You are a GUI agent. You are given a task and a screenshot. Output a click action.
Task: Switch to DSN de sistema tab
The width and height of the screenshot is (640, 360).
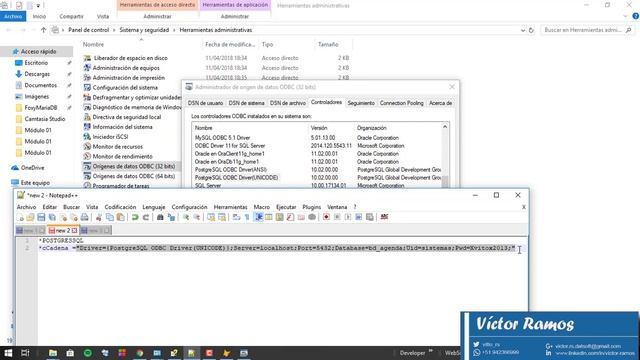(246, 103)
